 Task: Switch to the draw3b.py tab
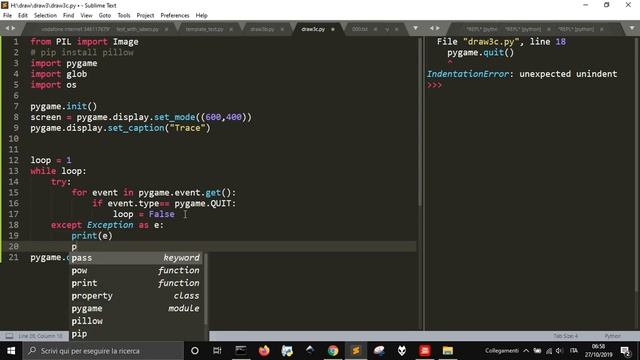[x=262, y=29]
